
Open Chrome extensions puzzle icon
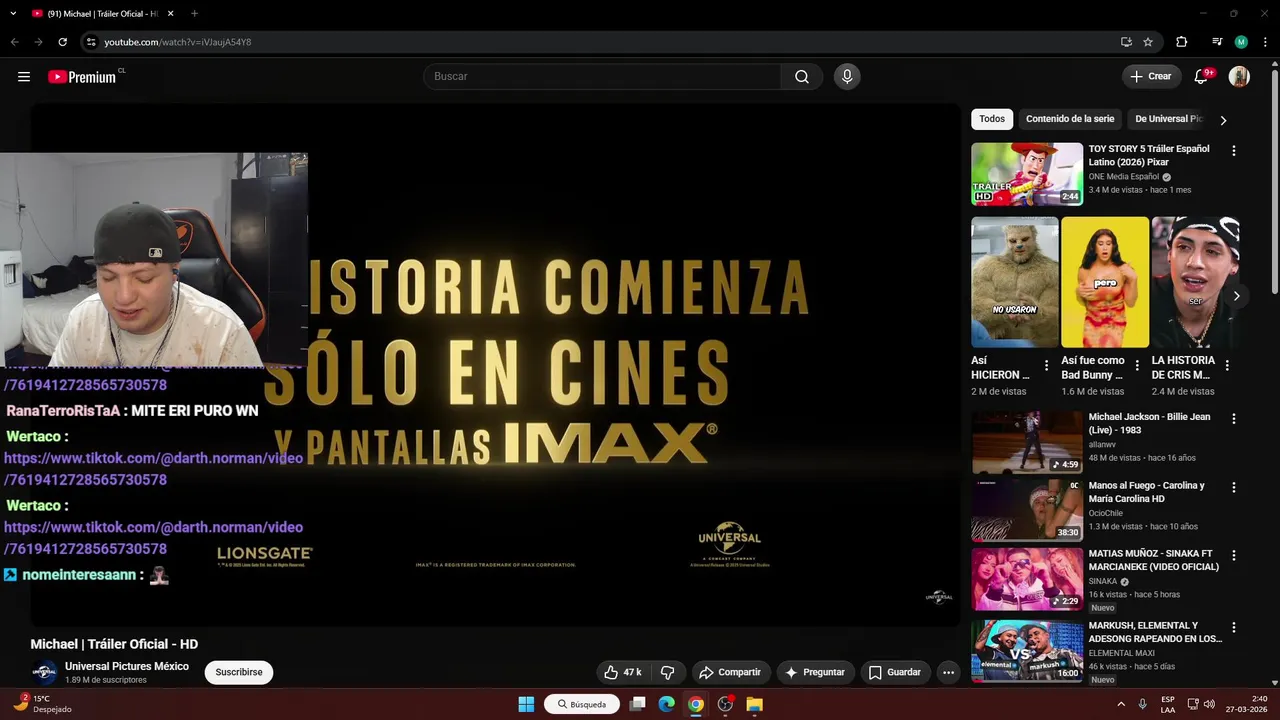(1181, 42)
